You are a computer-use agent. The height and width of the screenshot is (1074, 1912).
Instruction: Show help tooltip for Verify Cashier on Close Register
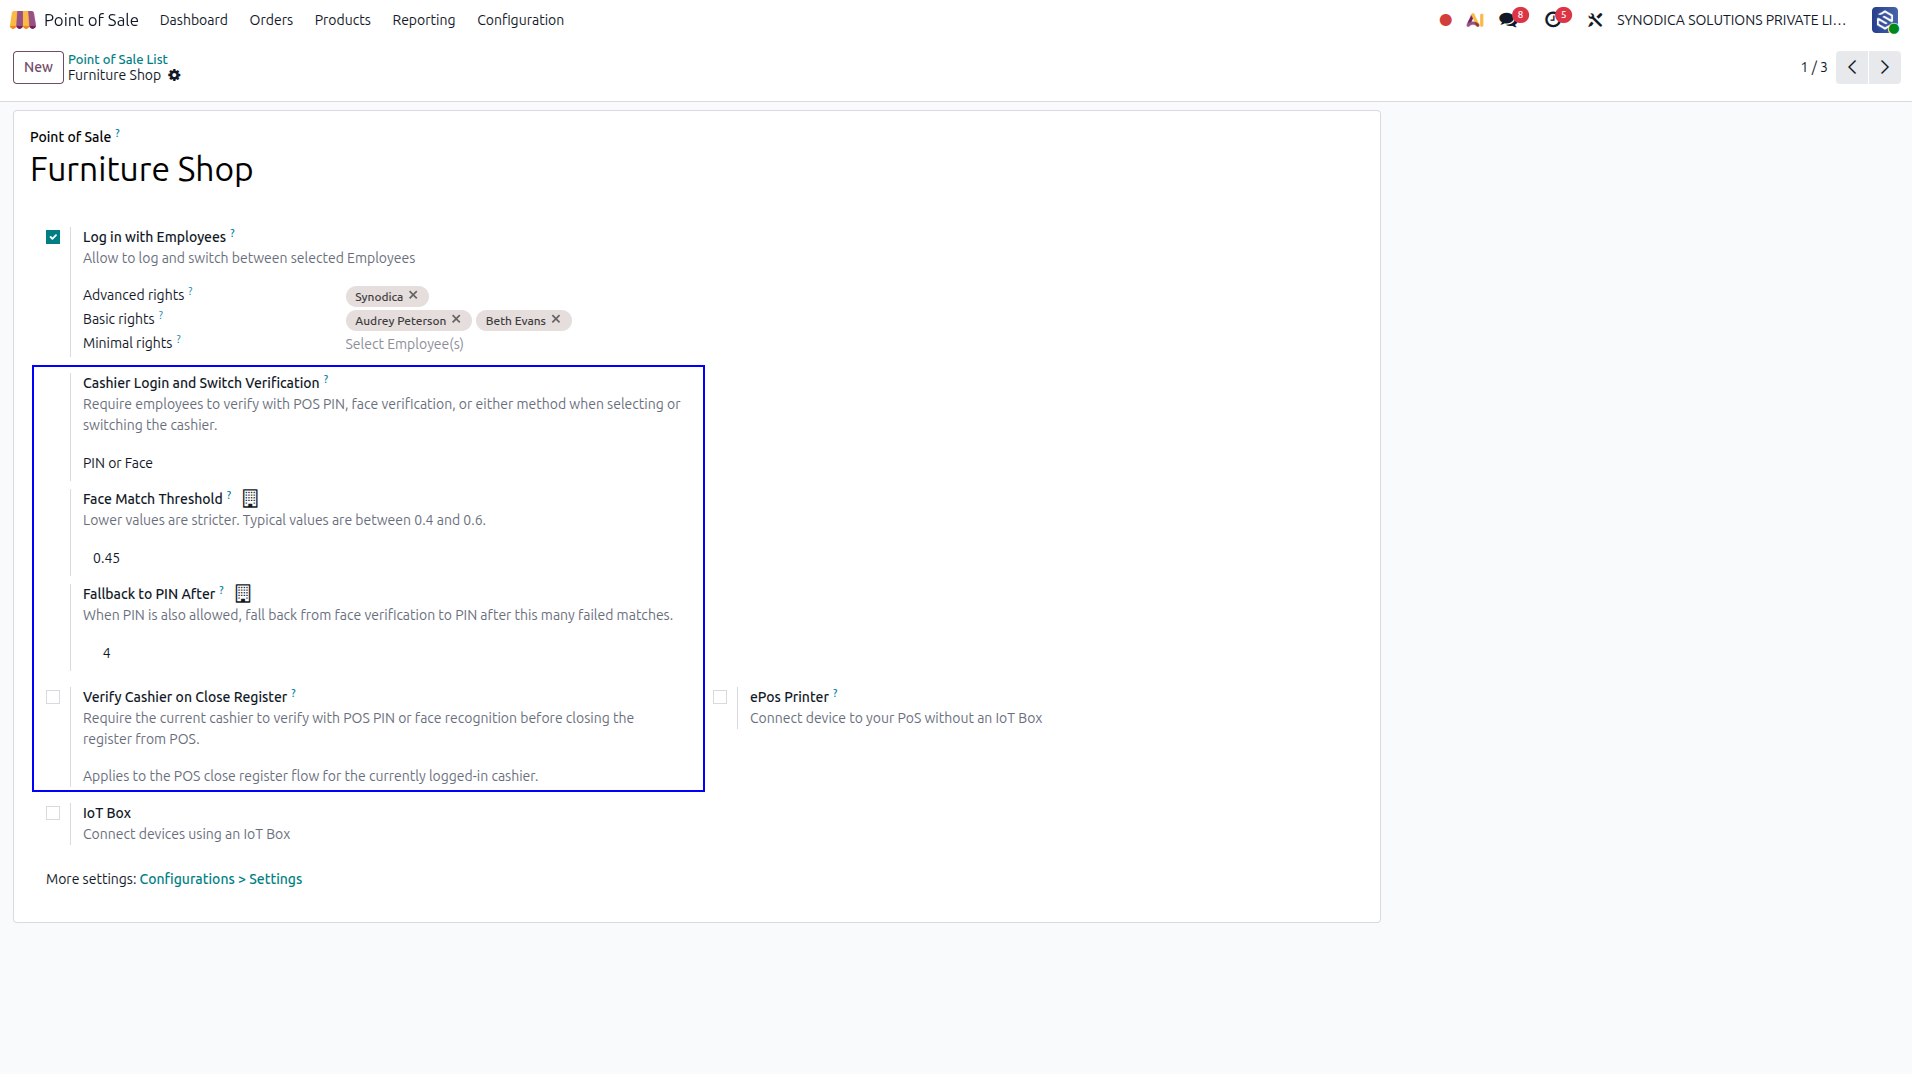click(x=294, y=692)
